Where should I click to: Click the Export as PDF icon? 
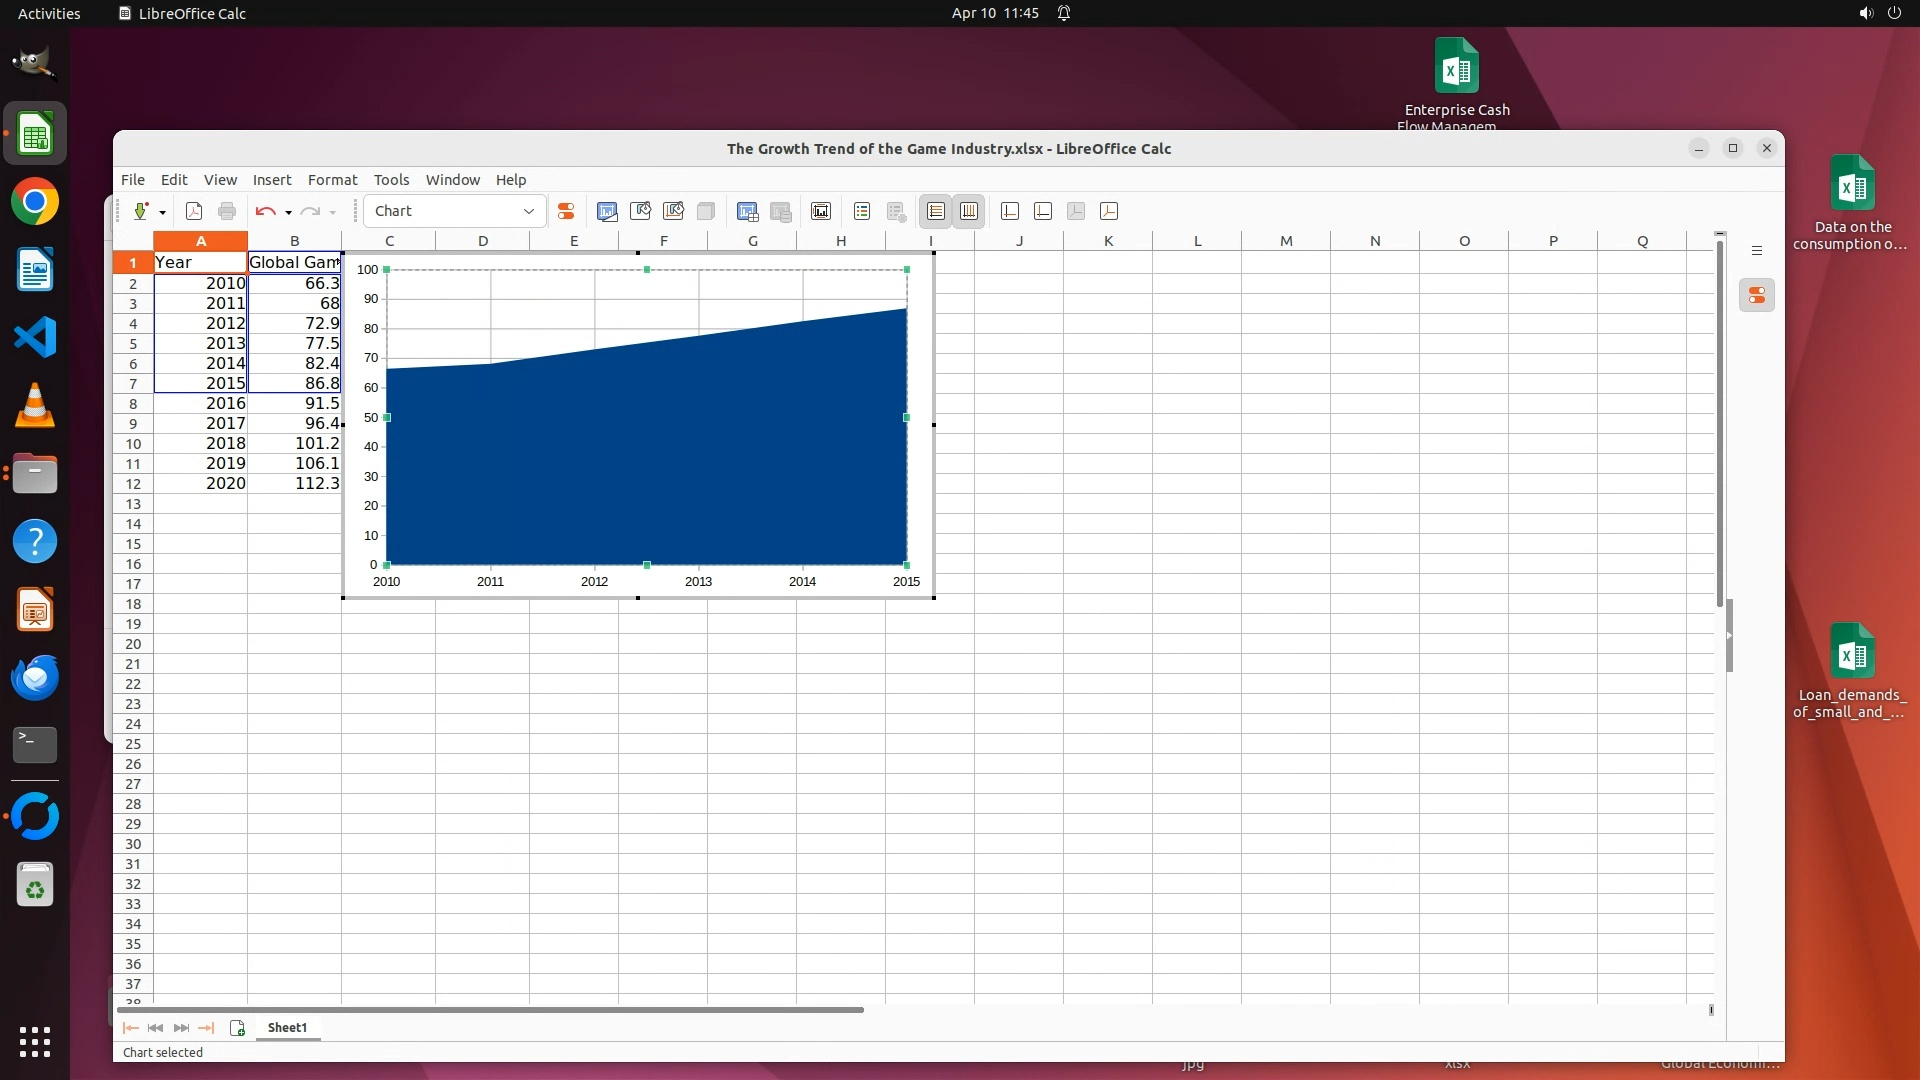[x=194, y=211]
